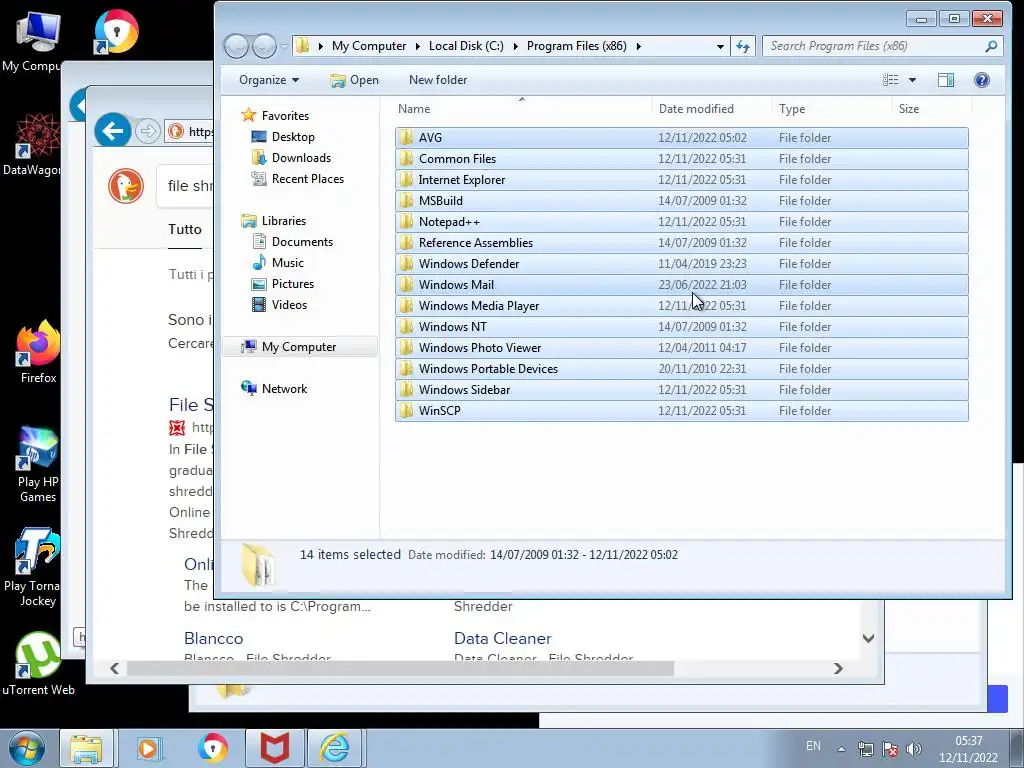
Task: Select the Reference Assemblies folder
Action: [x=681, y=242]
